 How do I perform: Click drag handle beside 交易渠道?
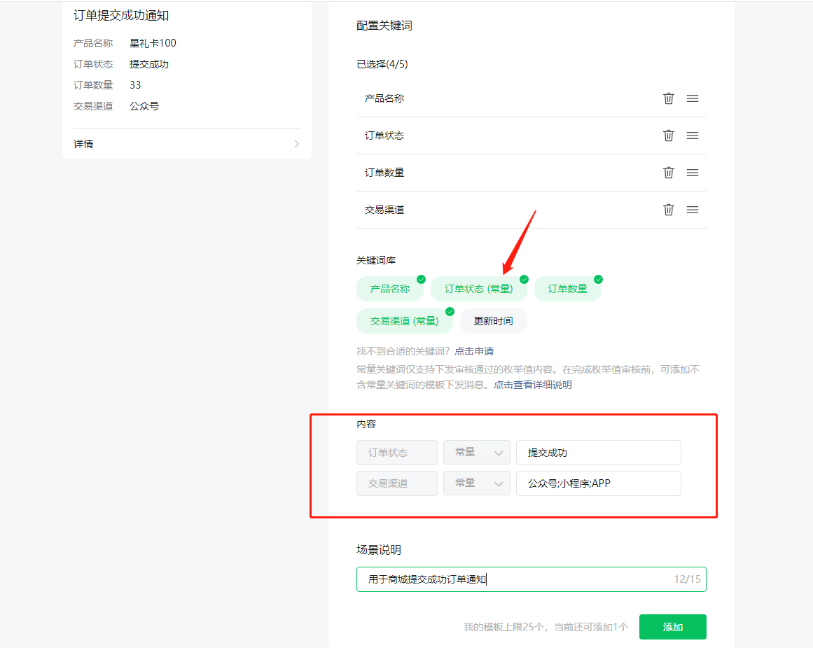[692, 209]
